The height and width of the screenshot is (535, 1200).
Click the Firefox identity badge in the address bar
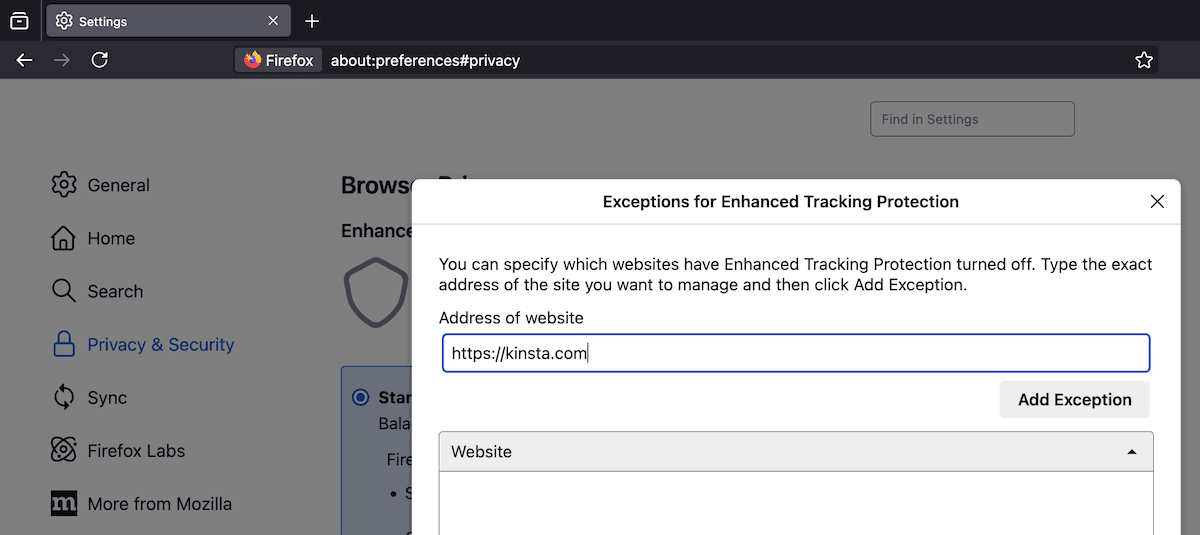pos(278,60)
